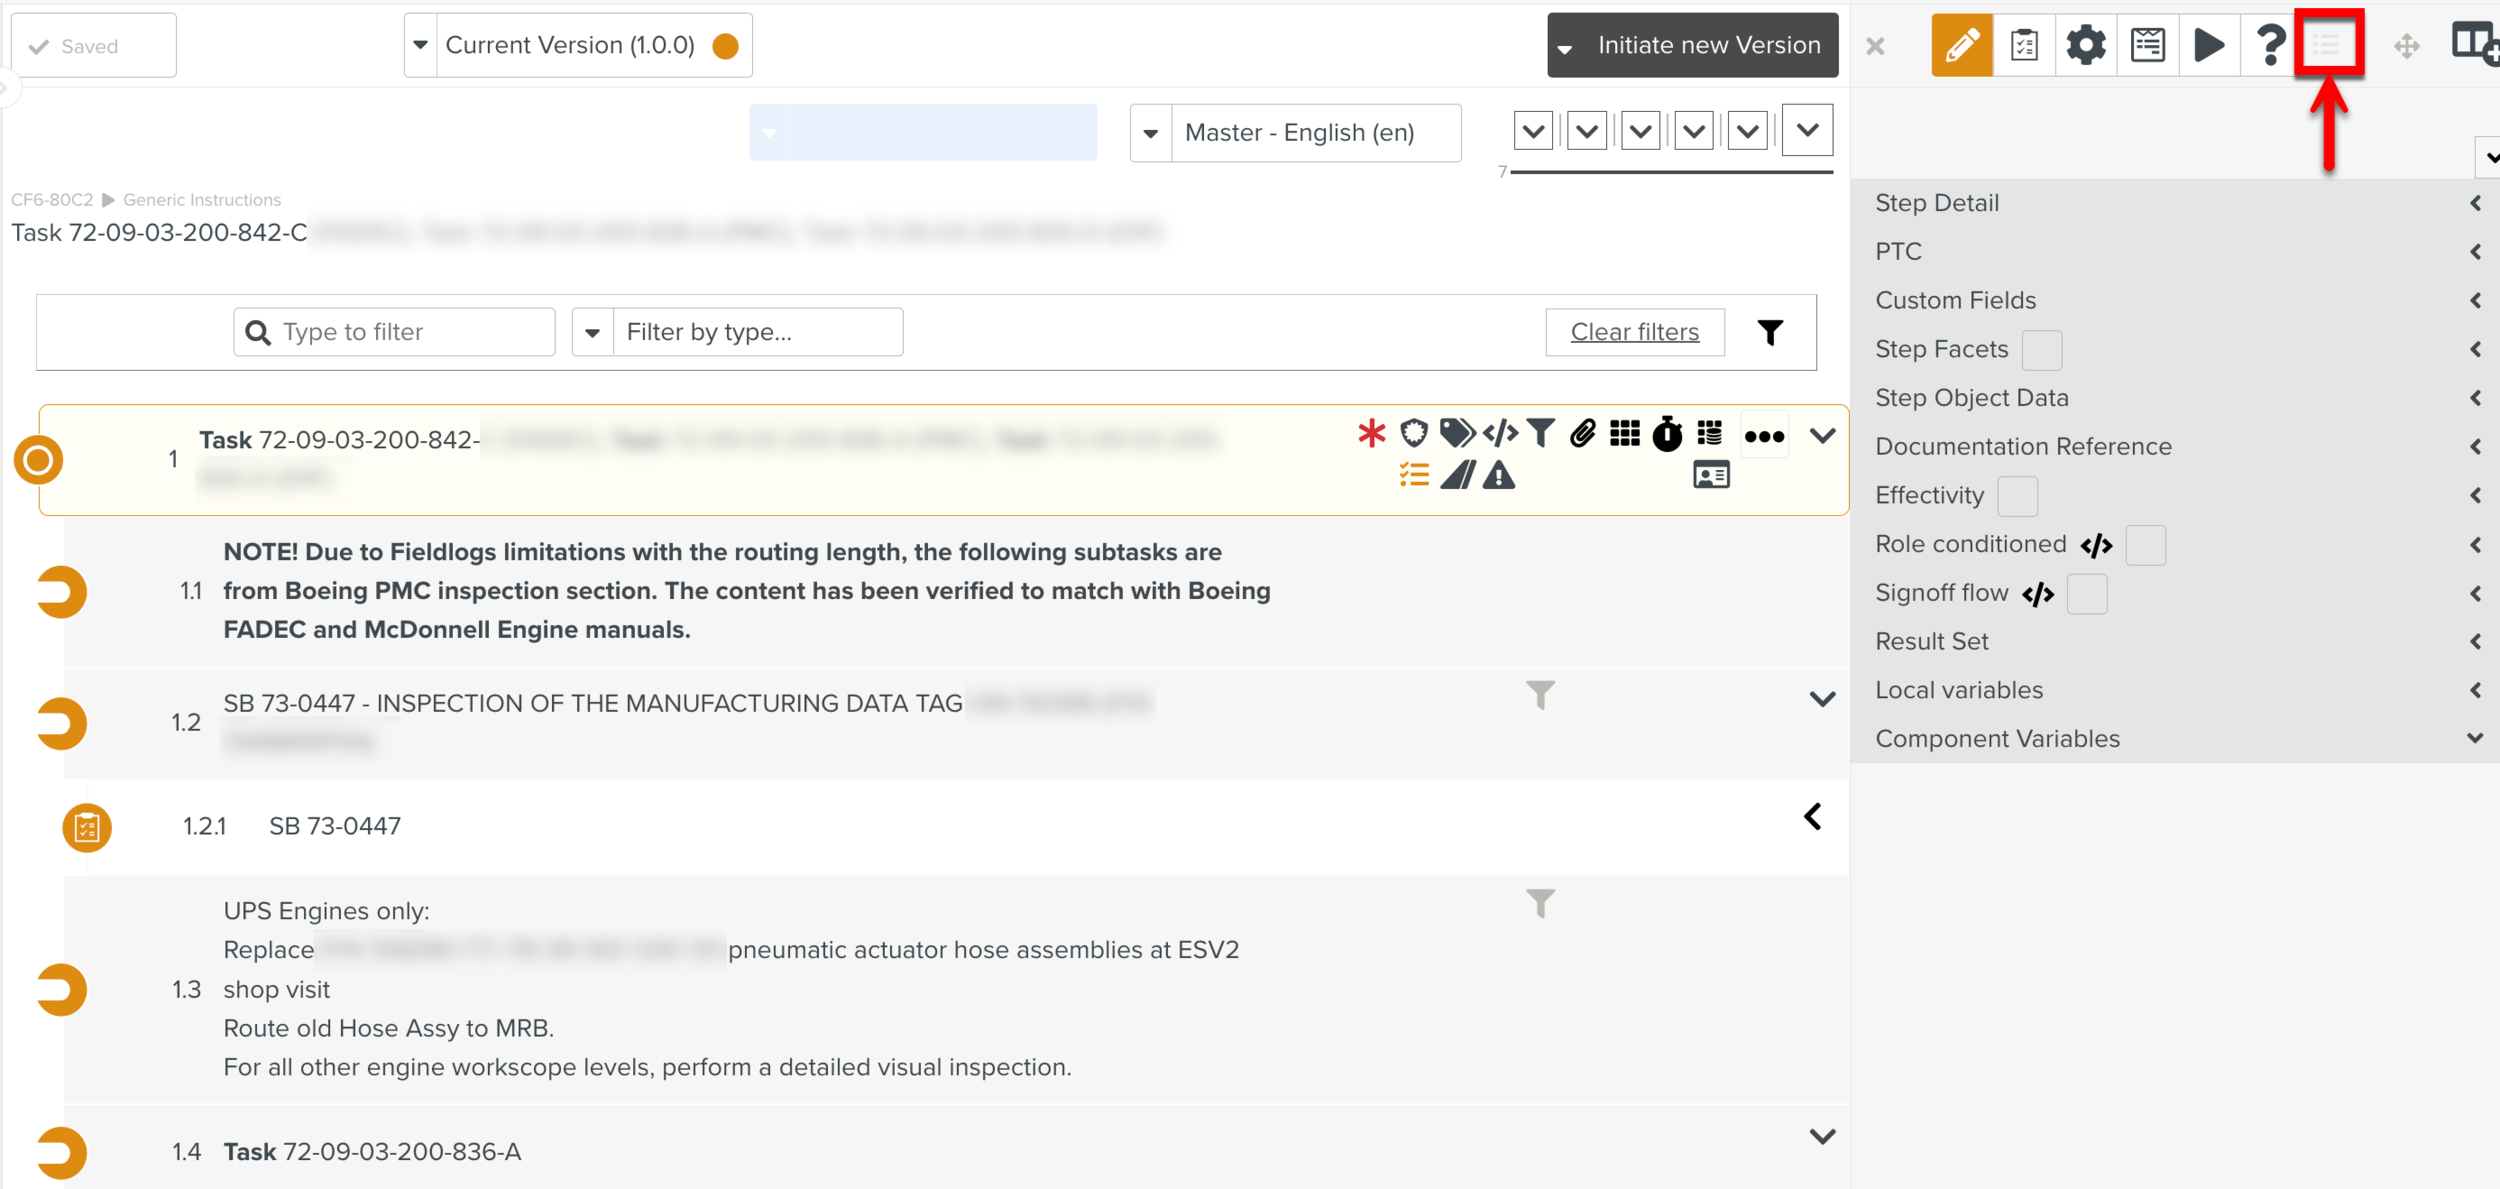This screenshot has height=1189, width=2500.
Task: Click the stopwatch icon on step 1
Action: pyautogui.click(x=1667, y=434)
